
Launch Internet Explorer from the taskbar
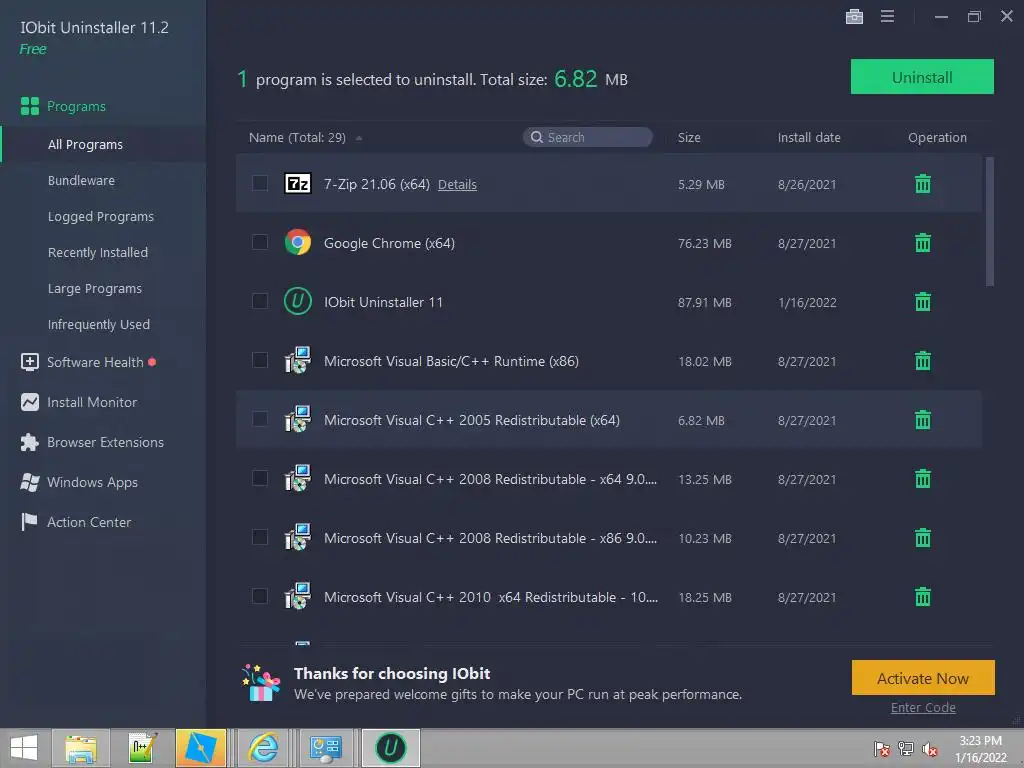pos(263,748)
